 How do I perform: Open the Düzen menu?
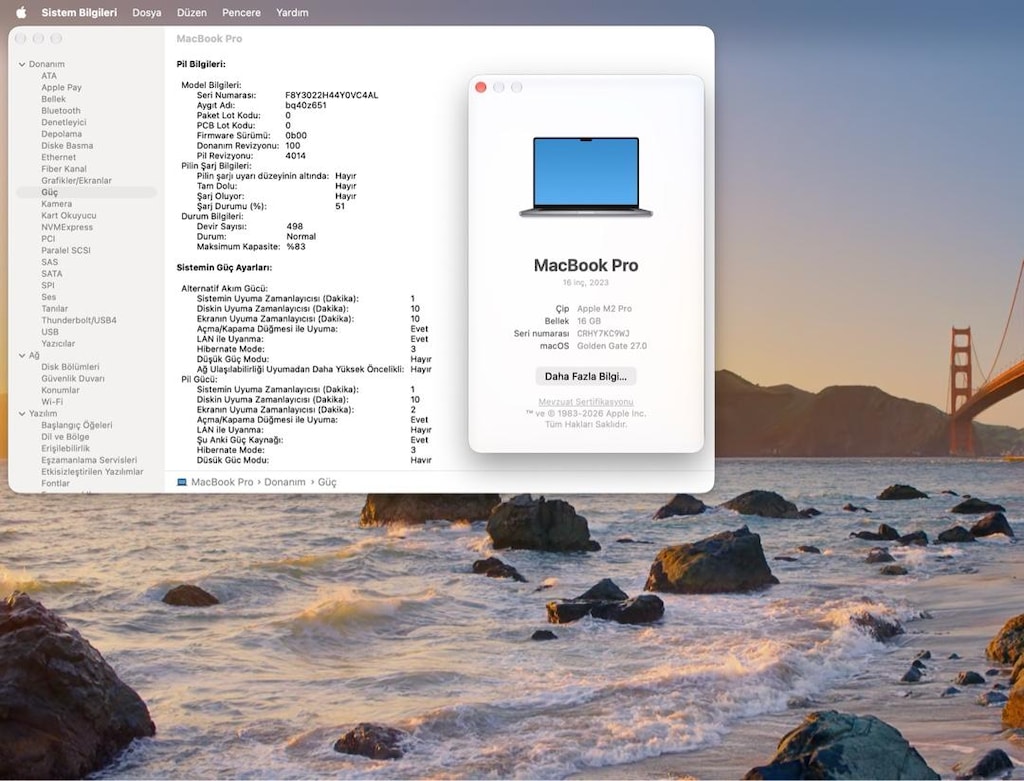[191, 12]
